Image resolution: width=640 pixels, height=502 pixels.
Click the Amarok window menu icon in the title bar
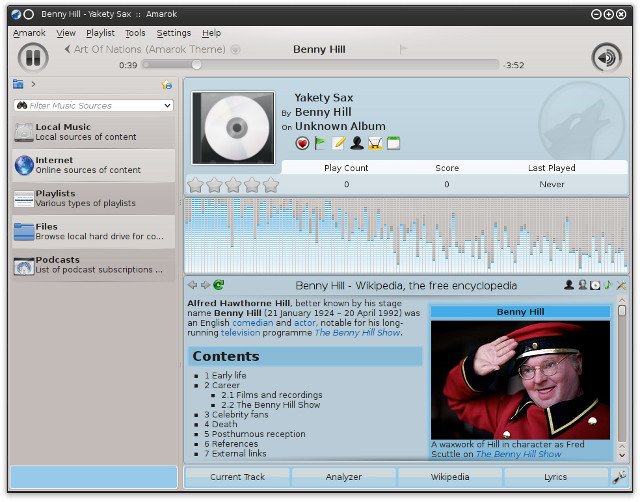pyautogui.click(x=16, y=15)
